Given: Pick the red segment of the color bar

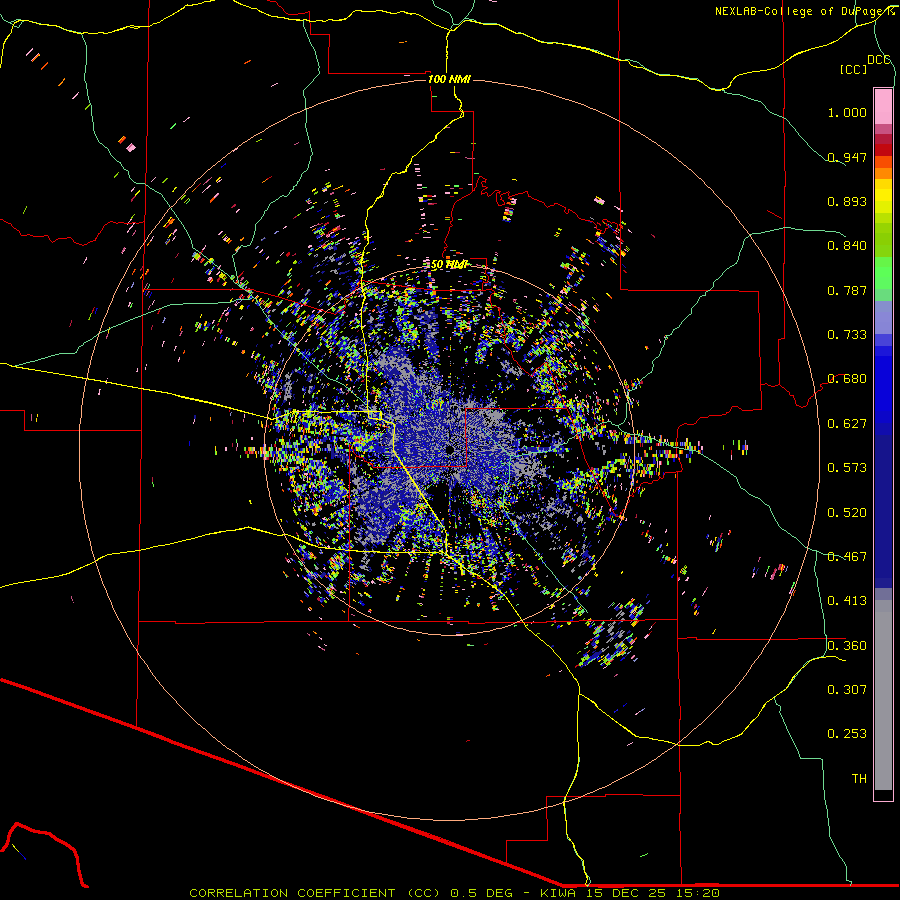Looking at the screenshot, I should [x=883, y=150].
